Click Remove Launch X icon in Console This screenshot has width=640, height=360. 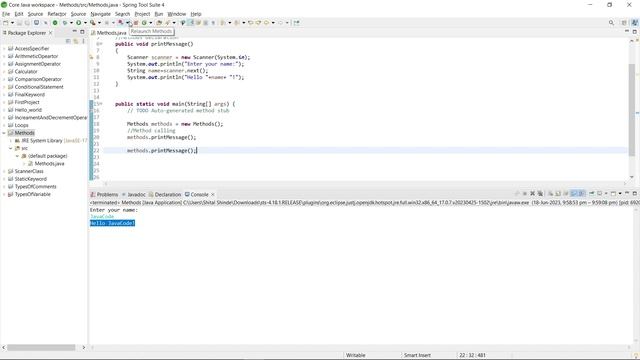[532, 193]
